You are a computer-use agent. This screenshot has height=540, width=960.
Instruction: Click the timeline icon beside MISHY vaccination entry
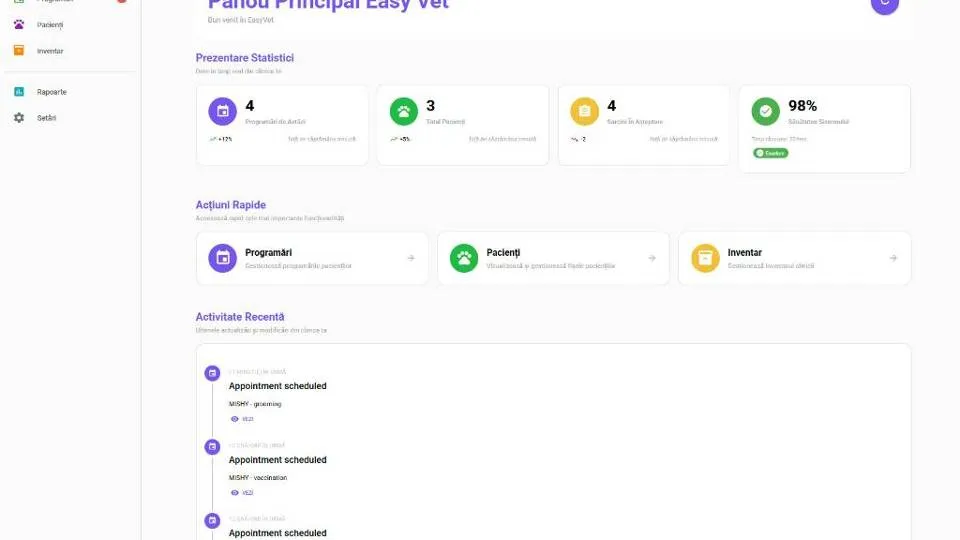pos(212,447)
